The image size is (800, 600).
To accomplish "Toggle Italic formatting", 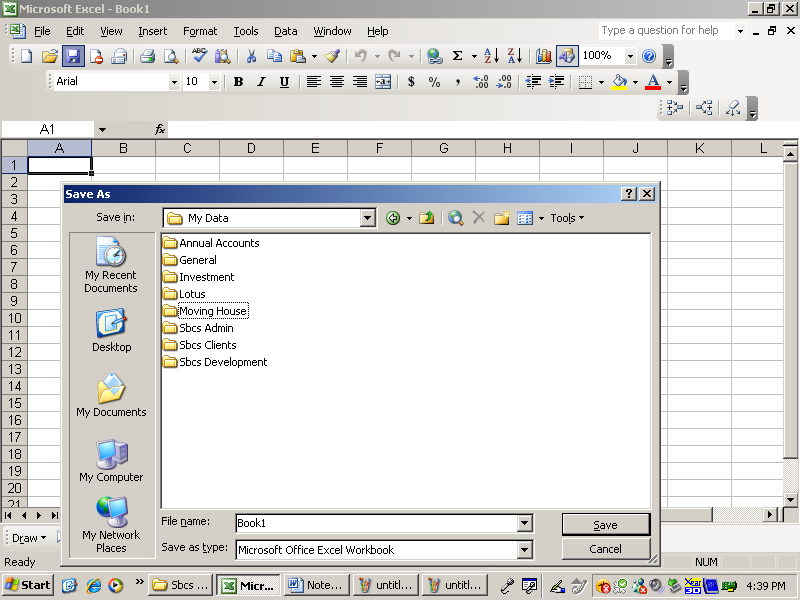I will click(261, 82).
